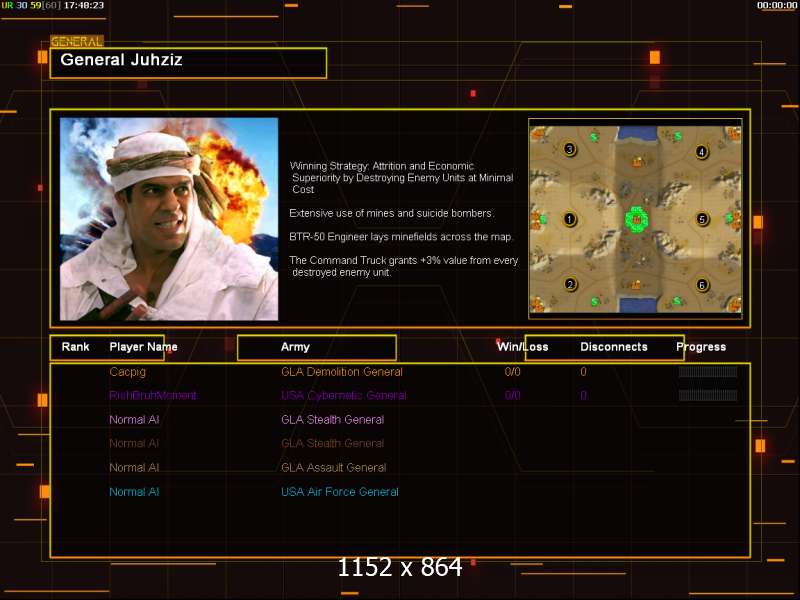The image size is (800, 600).
Task: Pick start position 4 on the minimap
Action: click(702, 152)
